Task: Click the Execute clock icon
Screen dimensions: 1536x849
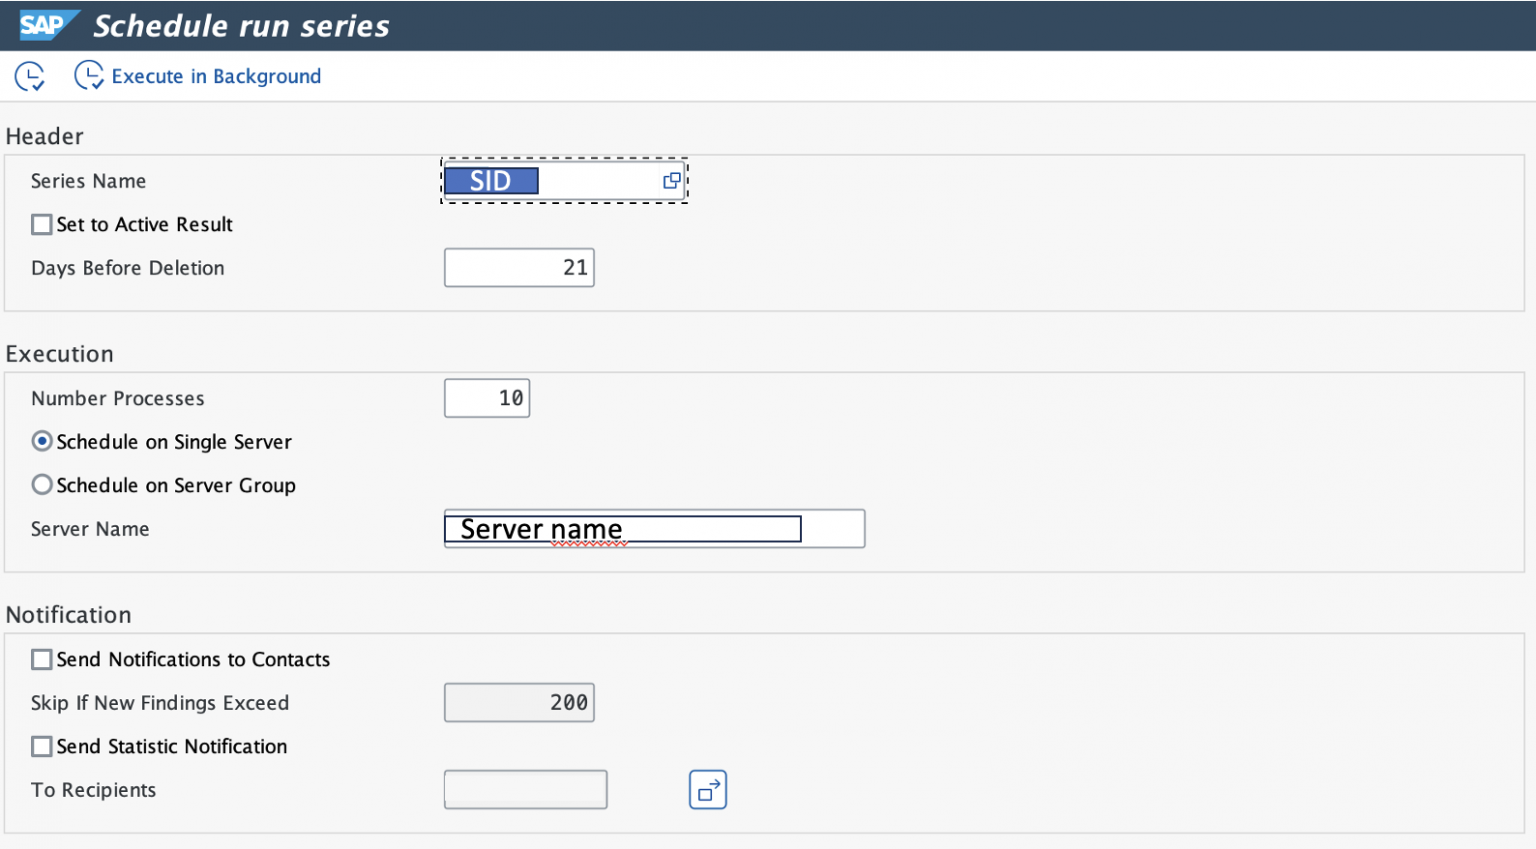Action: [x=29, y=76]
